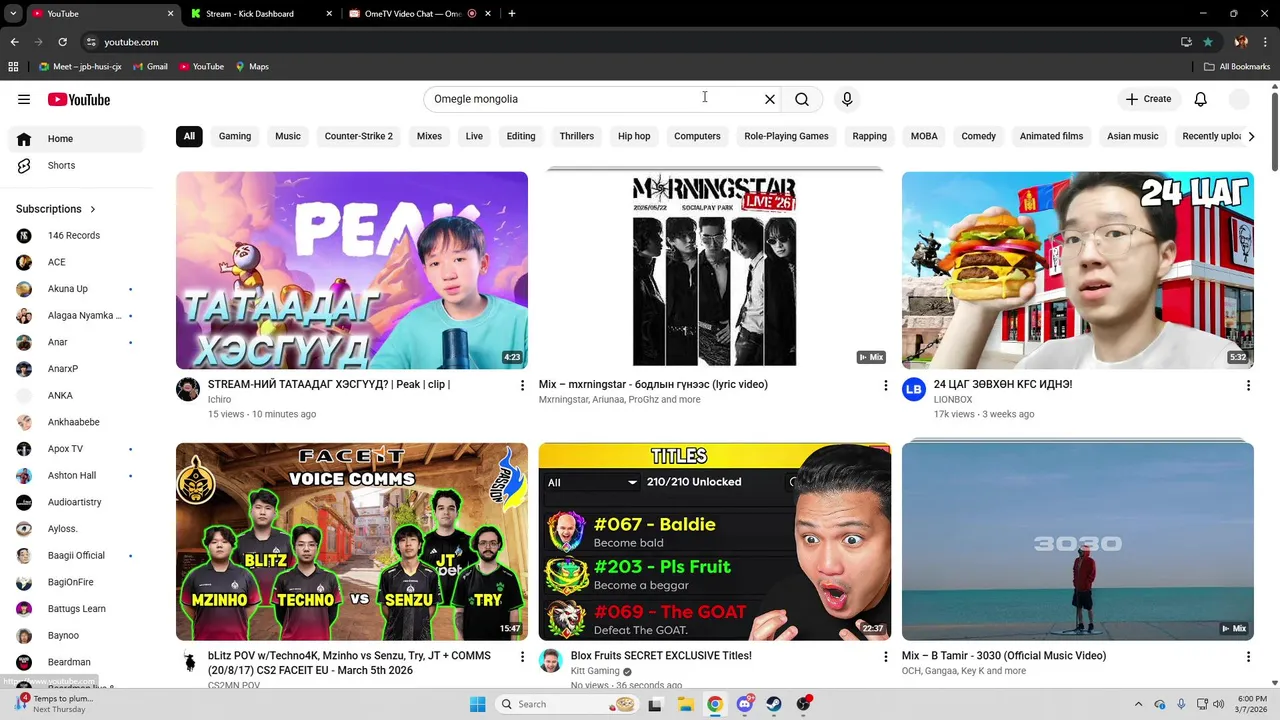Open the Akuna Up subscription
This screenshot has height=720, width=1280.
tap(76, 289)
